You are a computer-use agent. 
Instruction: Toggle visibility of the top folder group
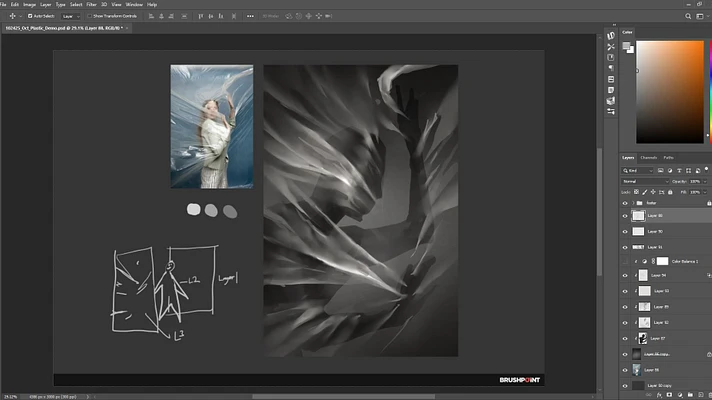(625, 203)
